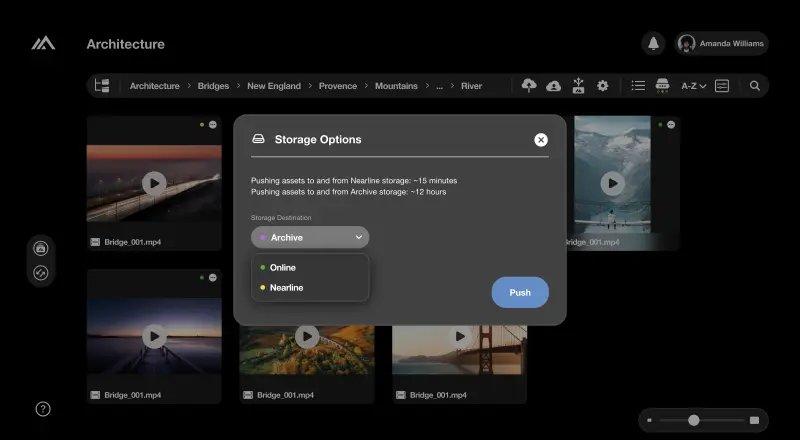The height and width of the screenshot is (440, 800).
Task: Toggle the folder tree panel icon
Action: click(x=101, y=86)
